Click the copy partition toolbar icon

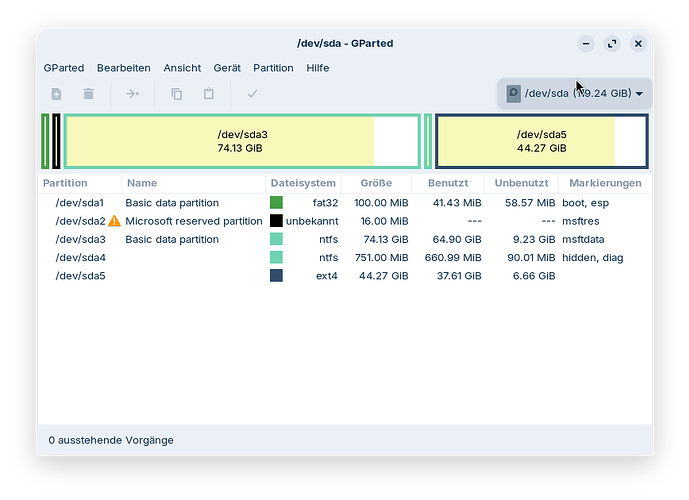pyautogui.click(x=177, y=94)
